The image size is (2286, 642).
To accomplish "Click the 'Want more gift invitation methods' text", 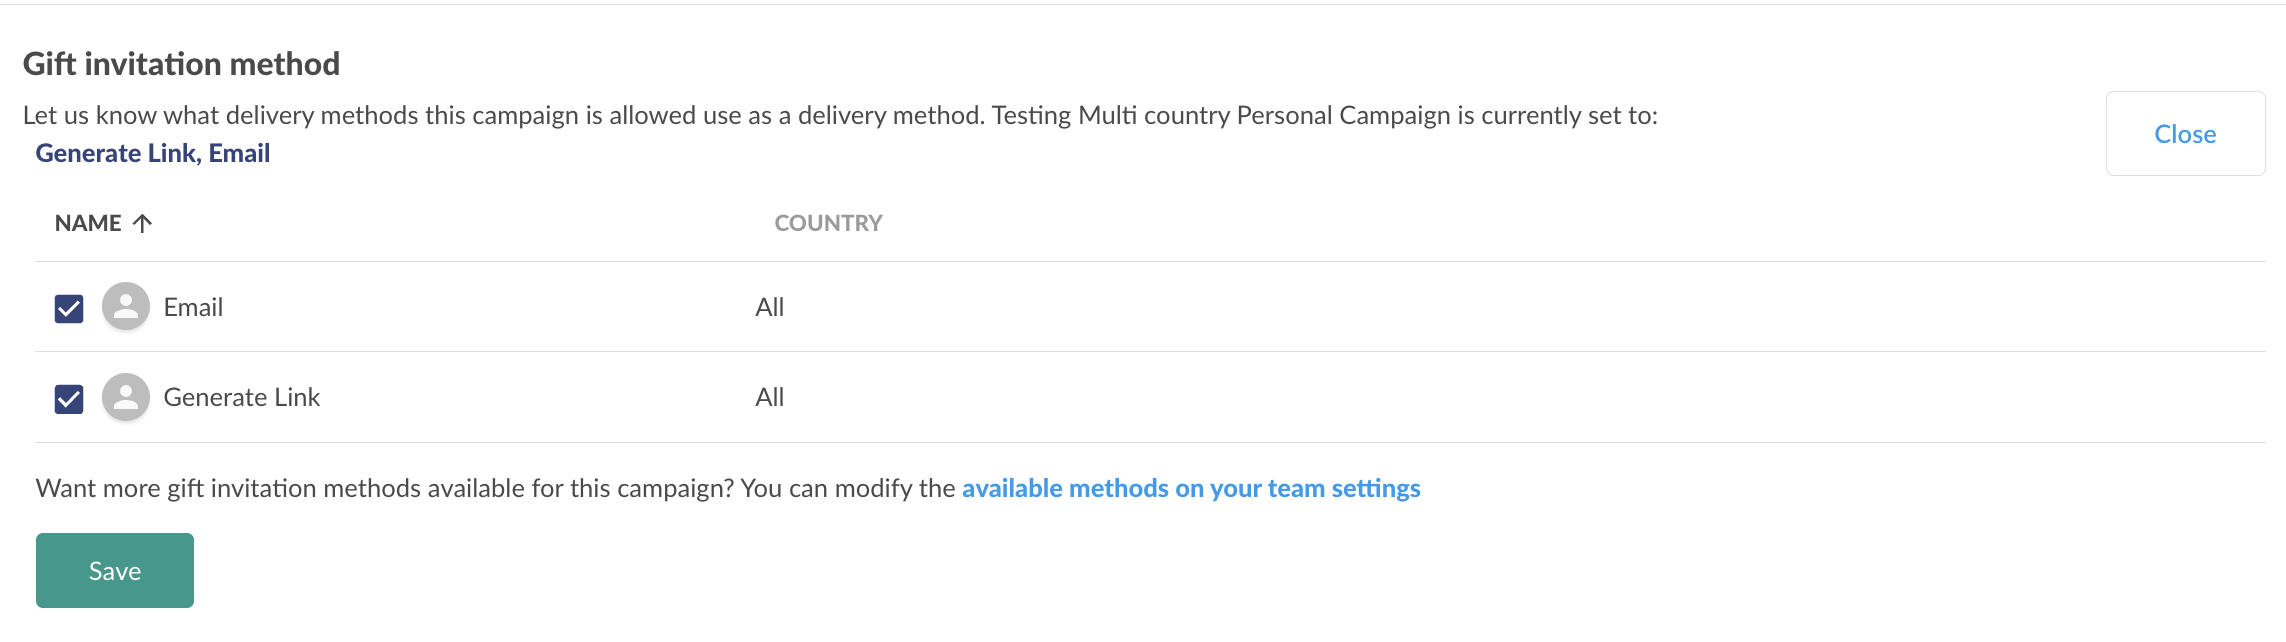I will tap(385, 488).
